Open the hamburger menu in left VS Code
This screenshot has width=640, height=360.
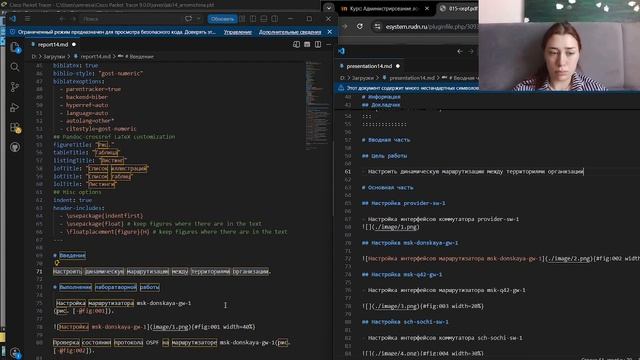click(x=27, y=19)
